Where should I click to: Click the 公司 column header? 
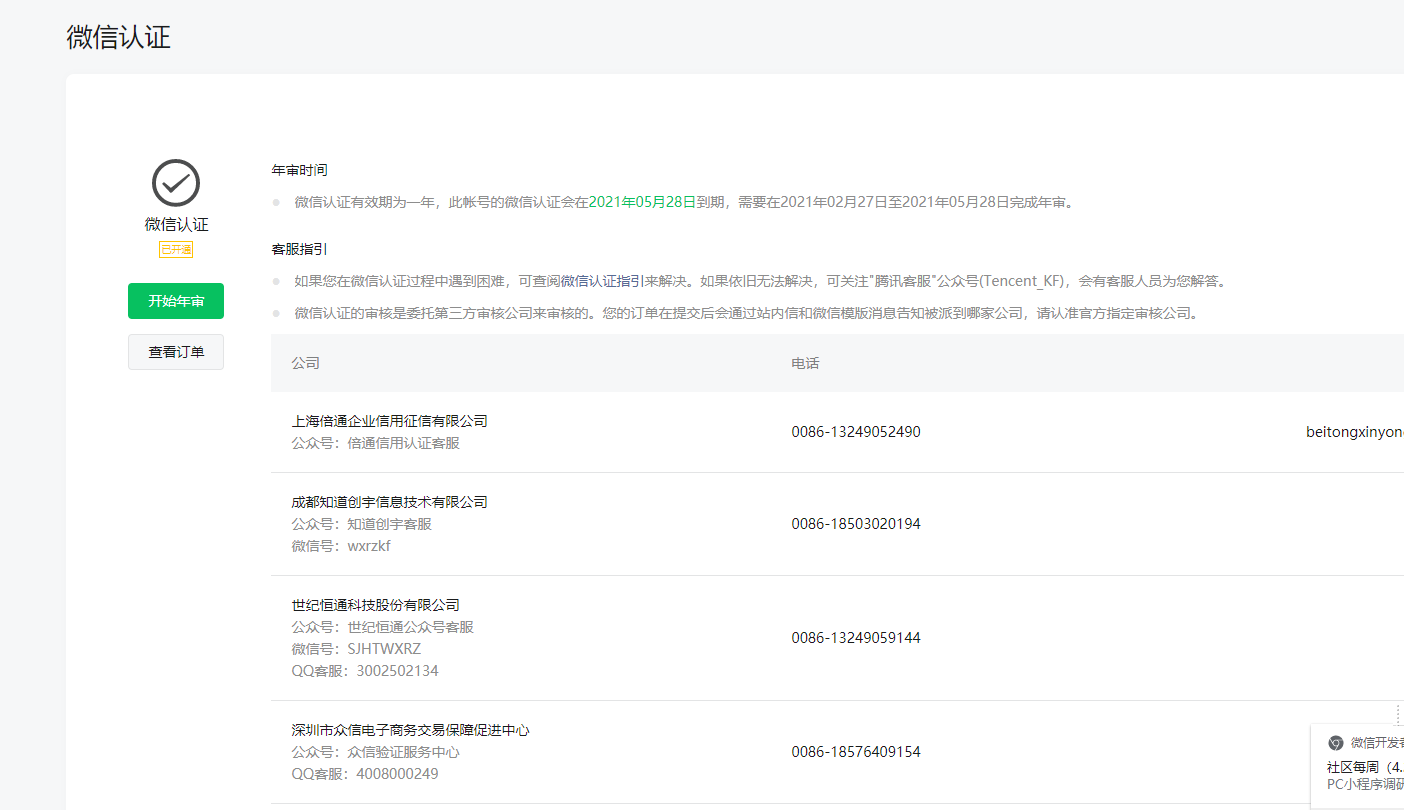point(306,363)
